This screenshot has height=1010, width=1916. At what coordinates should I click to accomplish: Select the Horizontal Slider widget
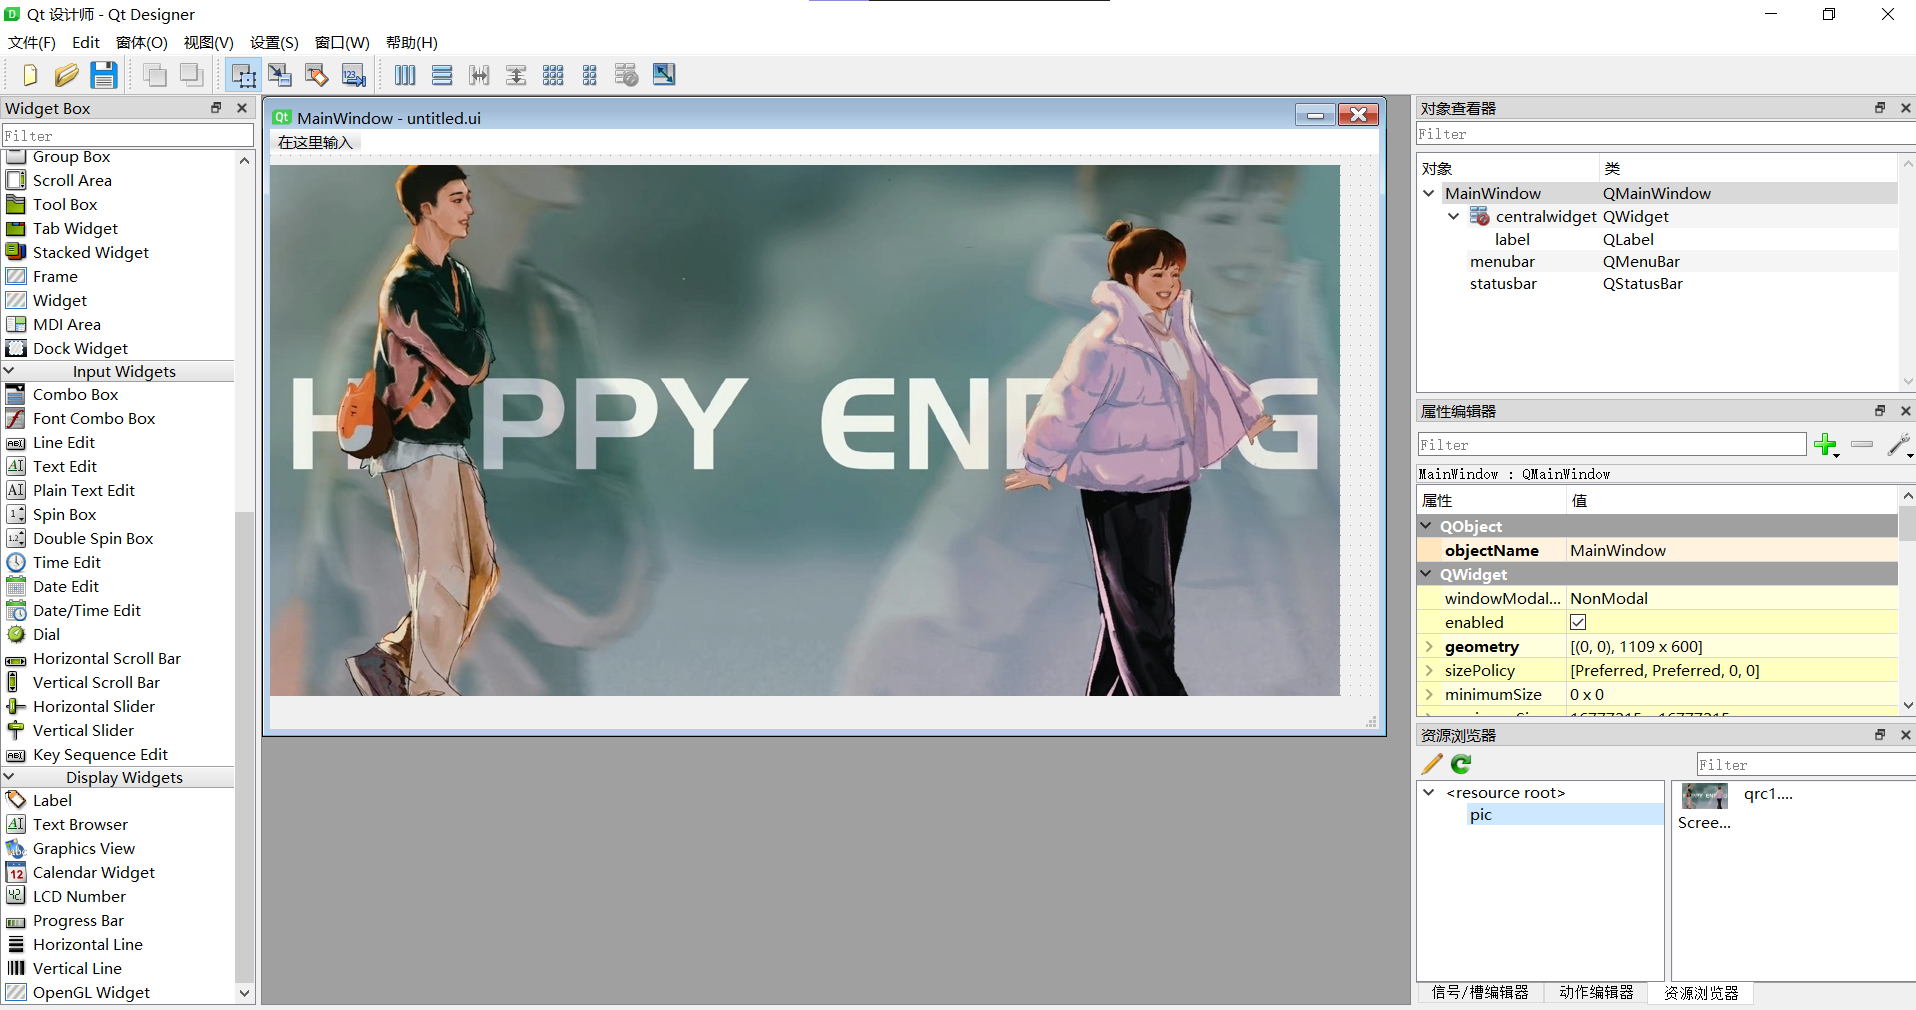tap(93, 707)
